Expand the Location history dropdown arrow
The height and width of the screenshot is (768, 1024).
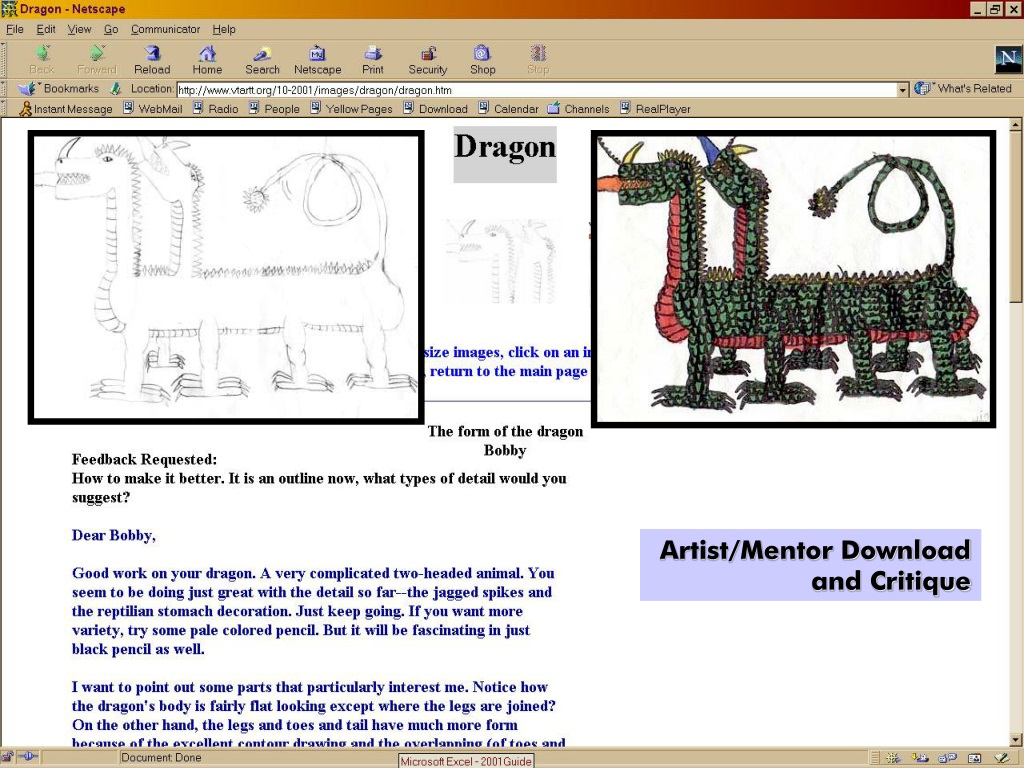tap(903, 89)
